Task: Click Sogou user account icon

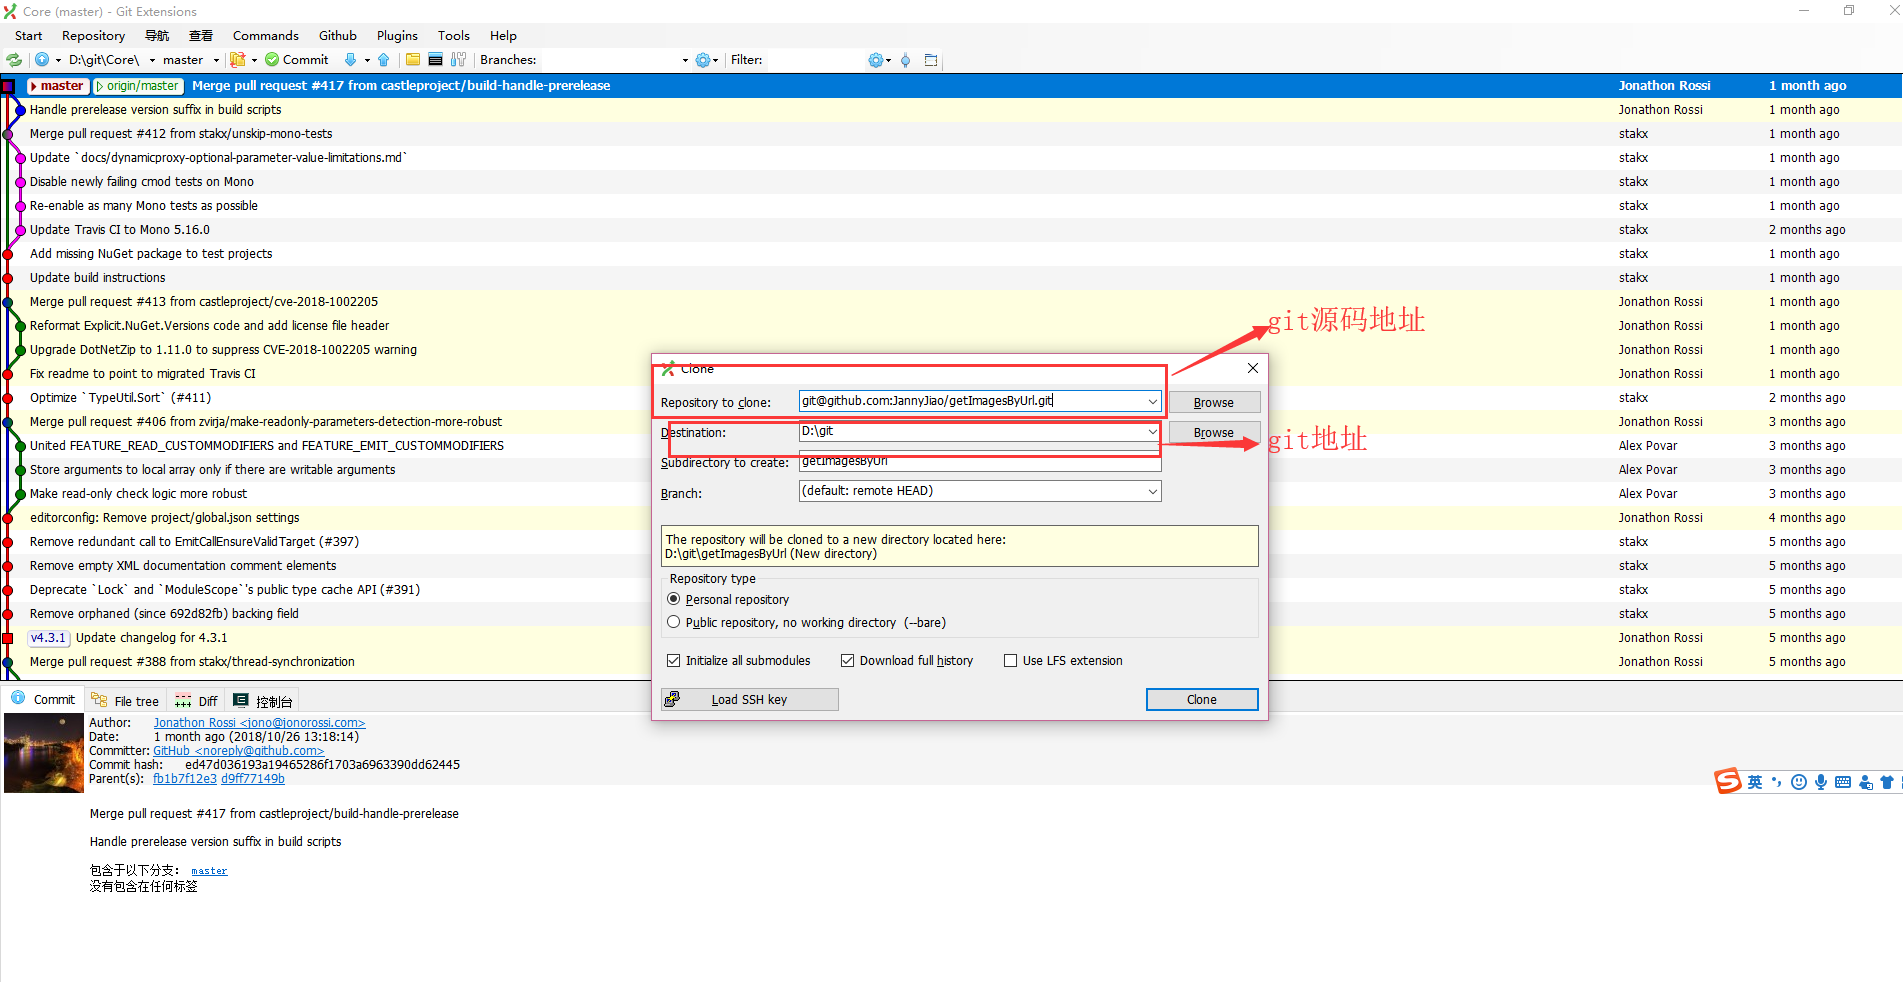Action: pyautogui.click(x=1866, y=782)
